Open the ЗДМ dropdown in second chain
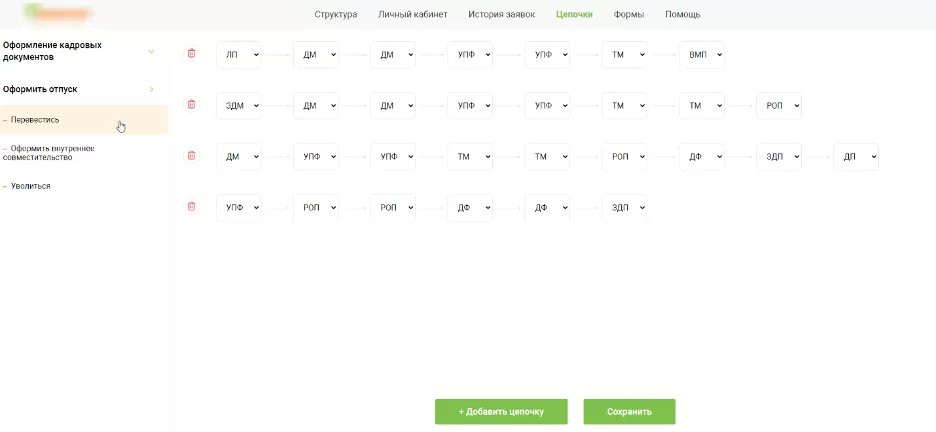Viewport: 936px width, 432px height. coord(238,106)
